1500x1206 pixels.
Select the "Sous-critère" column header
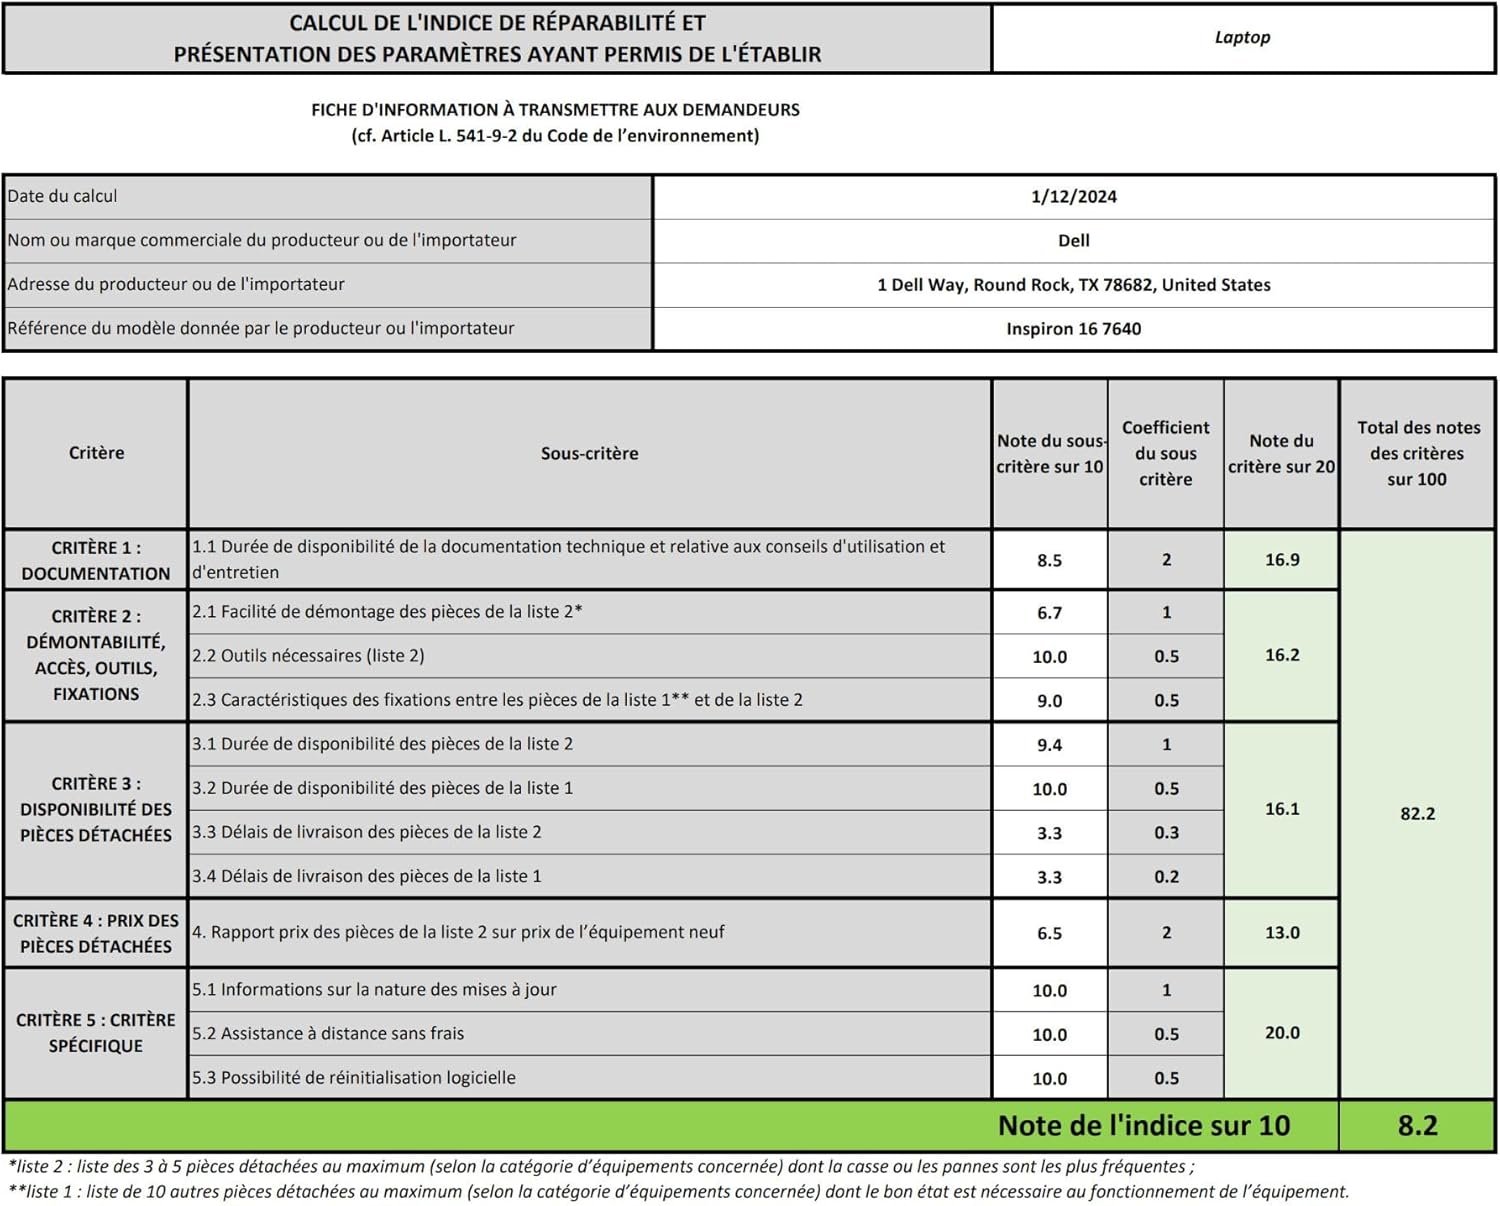tap(589, 453)
